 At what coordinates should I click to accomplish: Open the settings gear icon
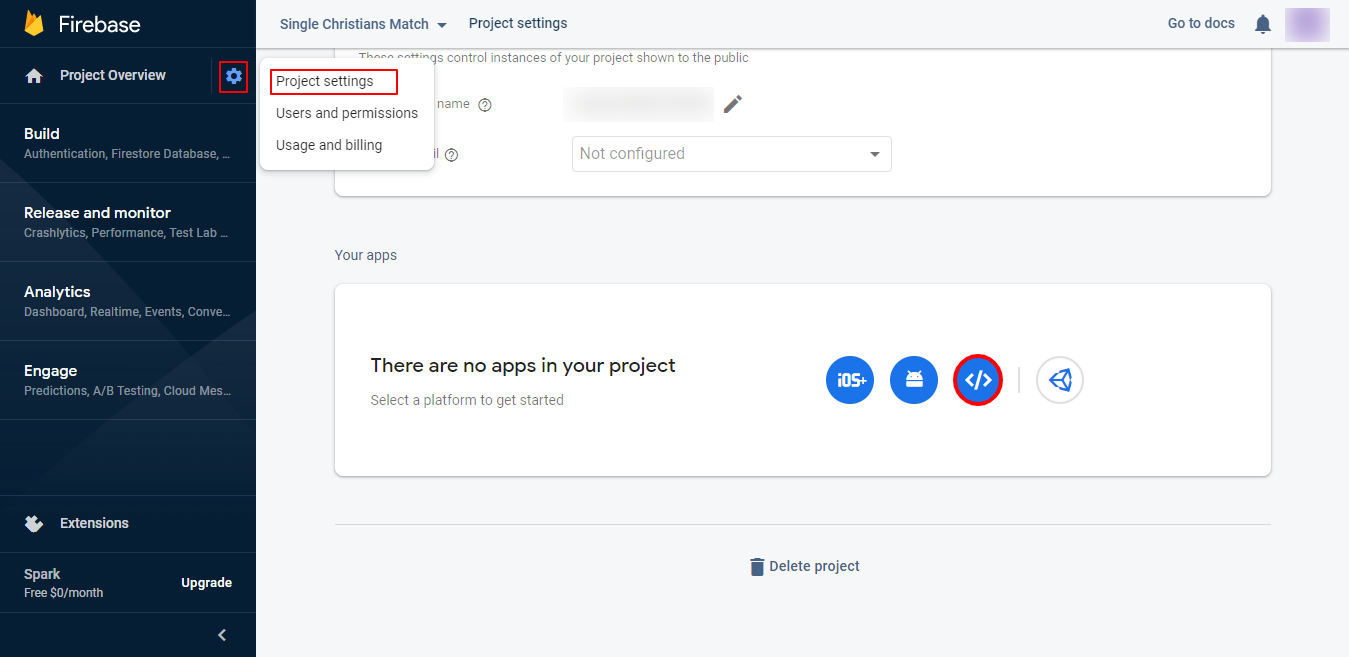pyautogui.click(x=234, y=76)
